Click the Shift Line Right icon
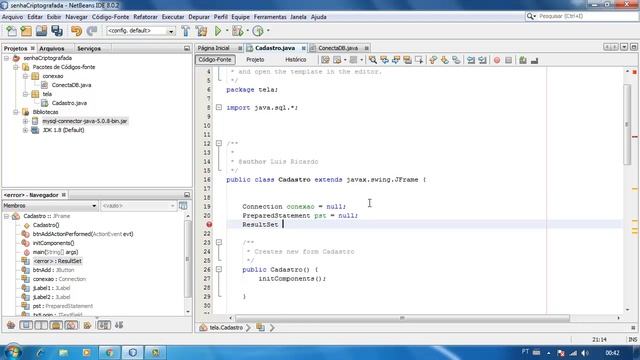Screen dimensions: 640x360 click(x=482, y=60)
